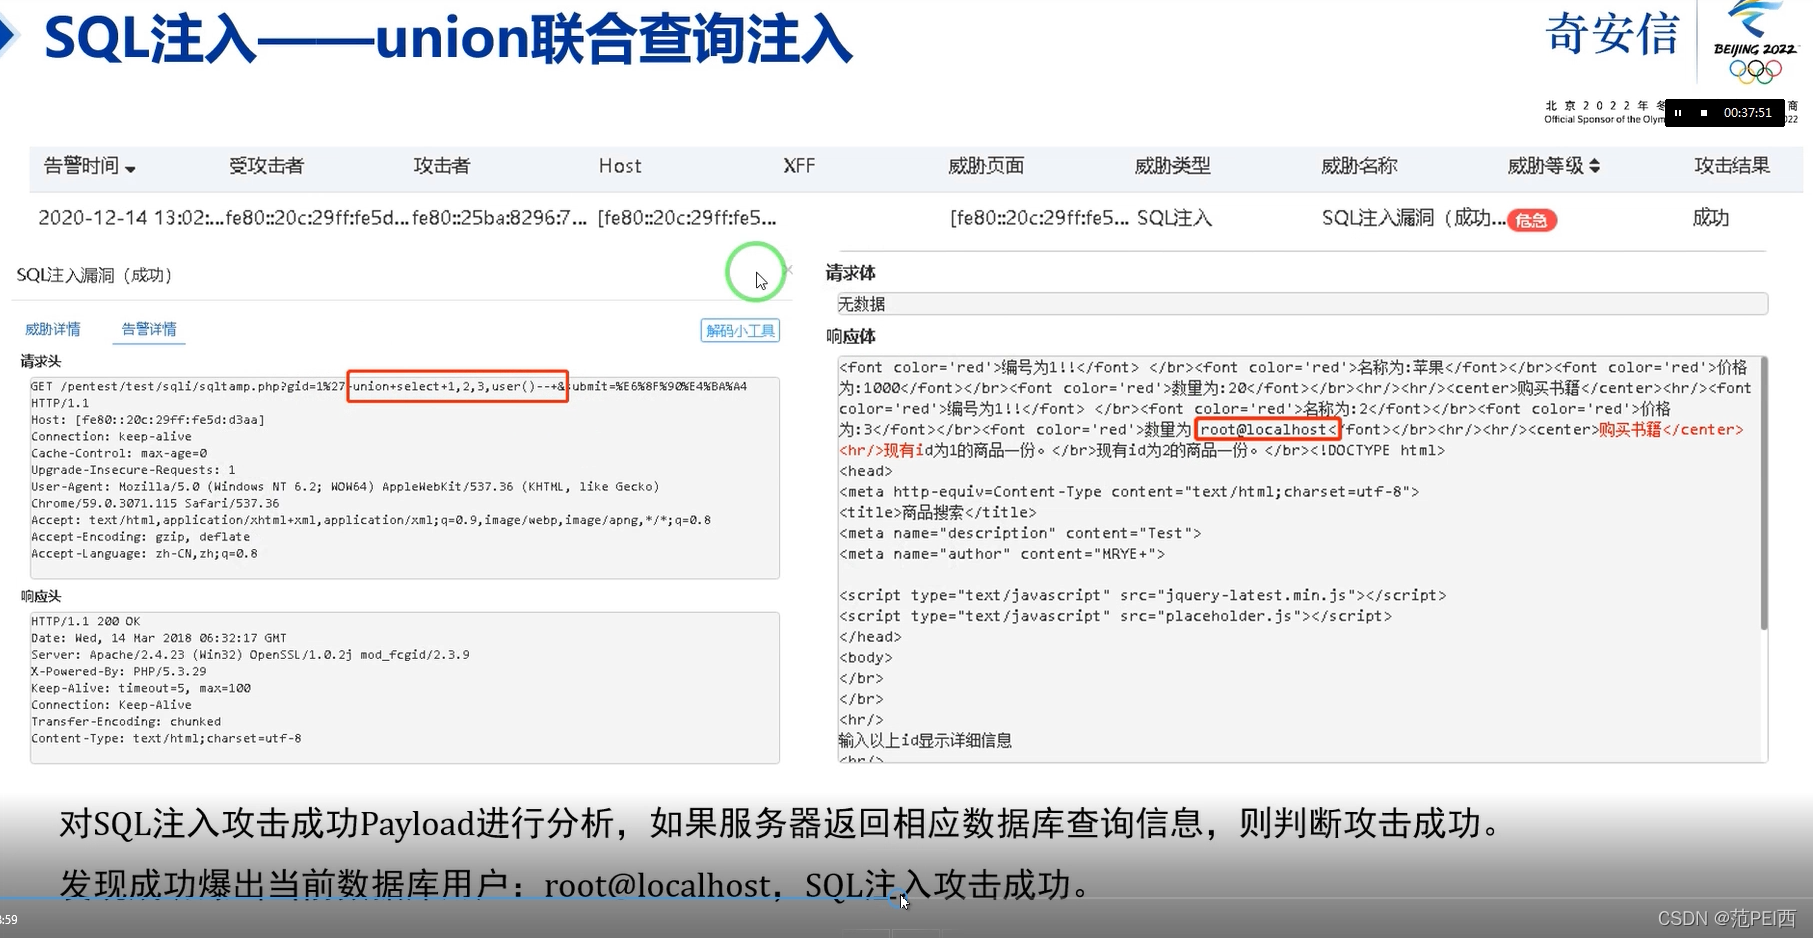This screenshot has width=1813, height=938.
Task: Click the video progress bar at the bottom
Action: click(906, 899)
